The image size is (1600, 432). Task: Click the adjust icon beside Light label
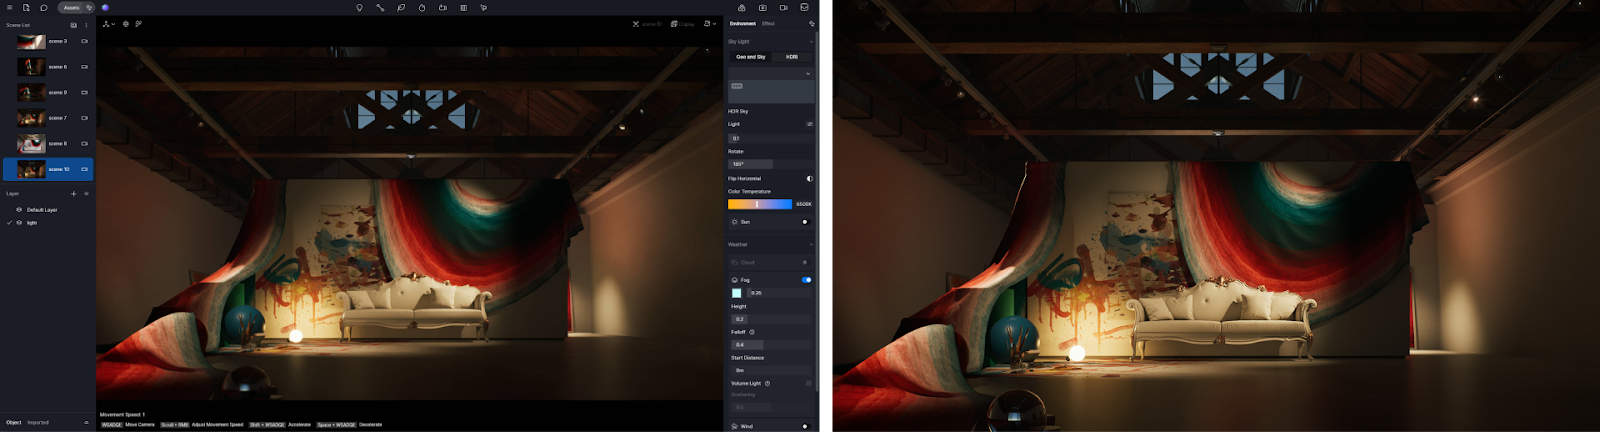(x=809, y=124)
